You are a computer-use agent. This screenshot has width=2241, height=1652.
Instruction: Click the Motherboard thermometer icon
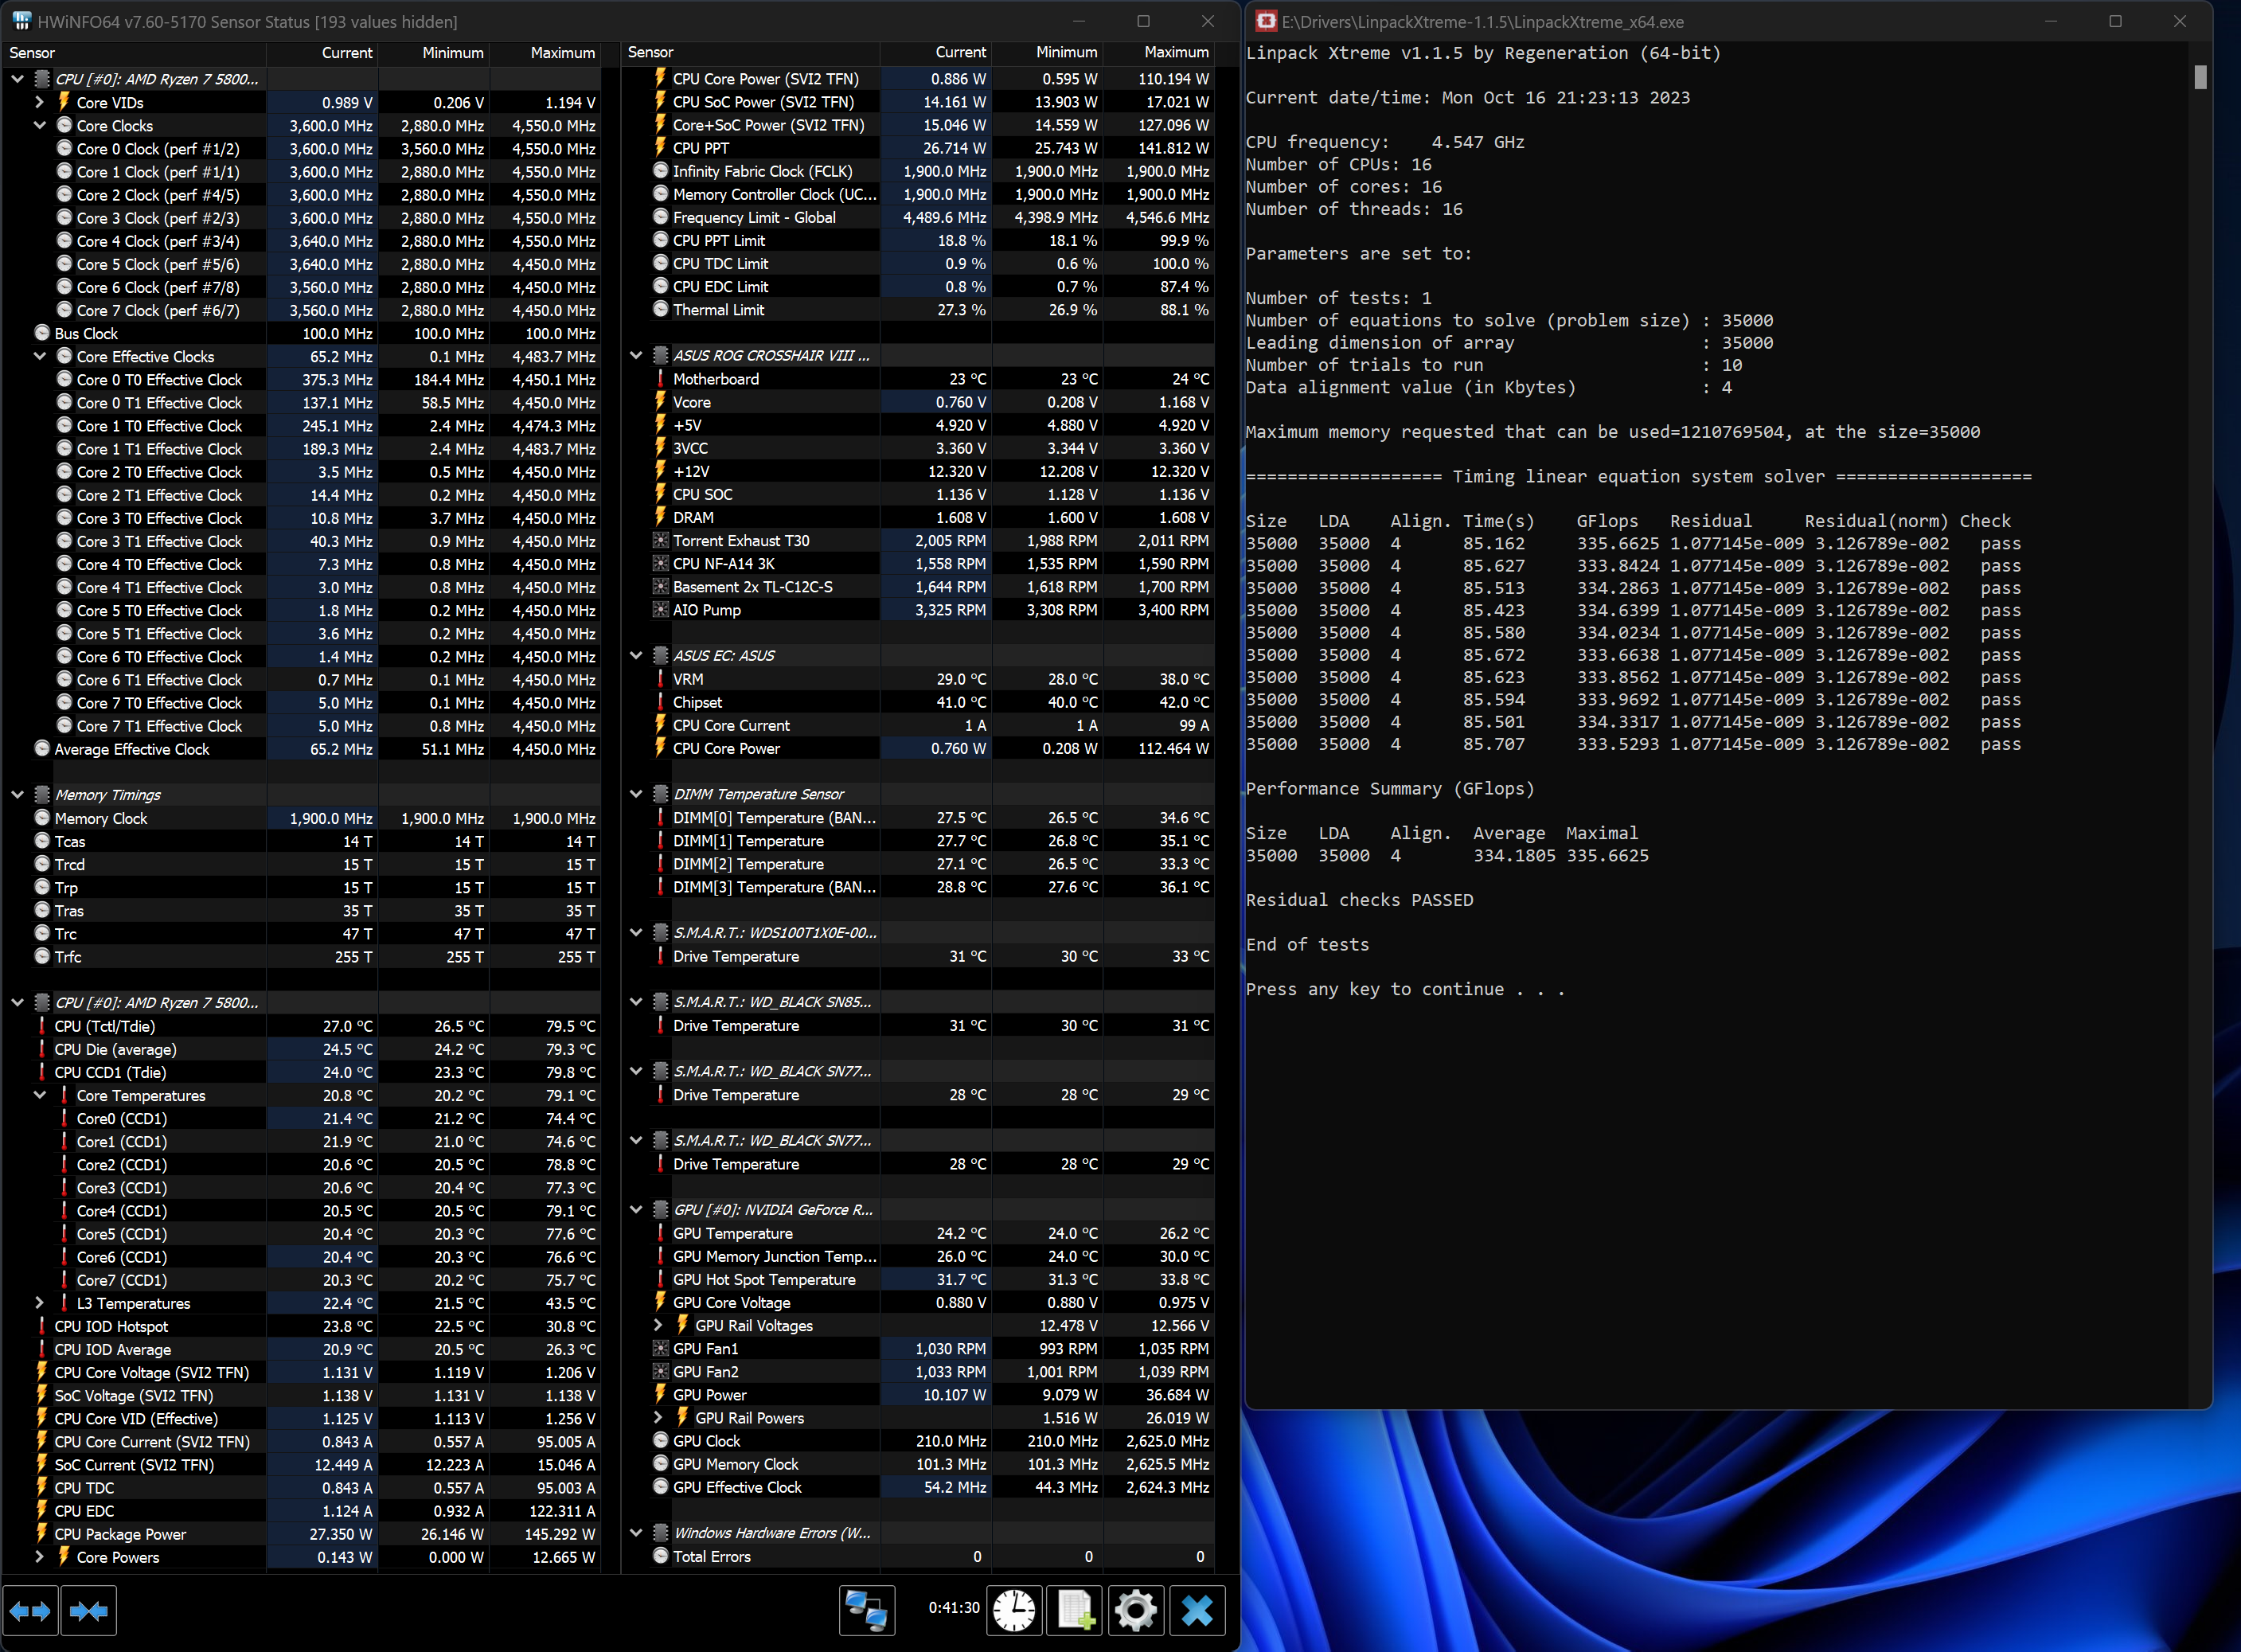tap(660, 379)
